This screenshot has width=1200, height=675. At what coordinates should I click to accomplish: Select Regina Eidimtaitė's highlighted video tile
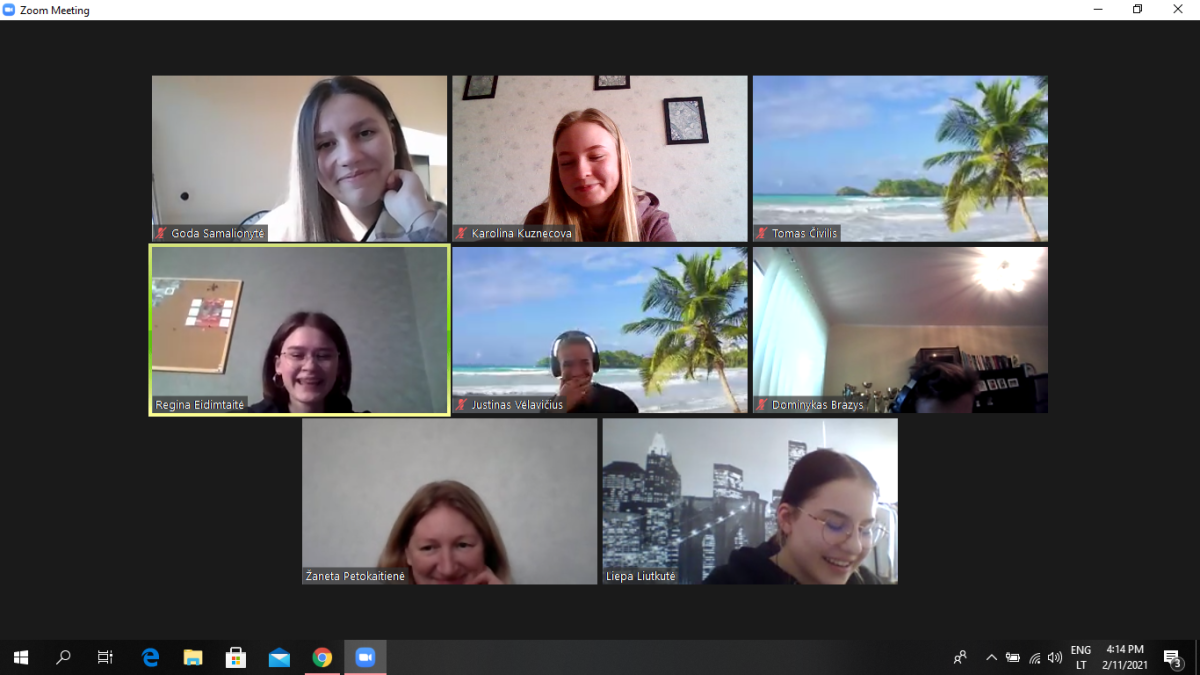point(300,330)
